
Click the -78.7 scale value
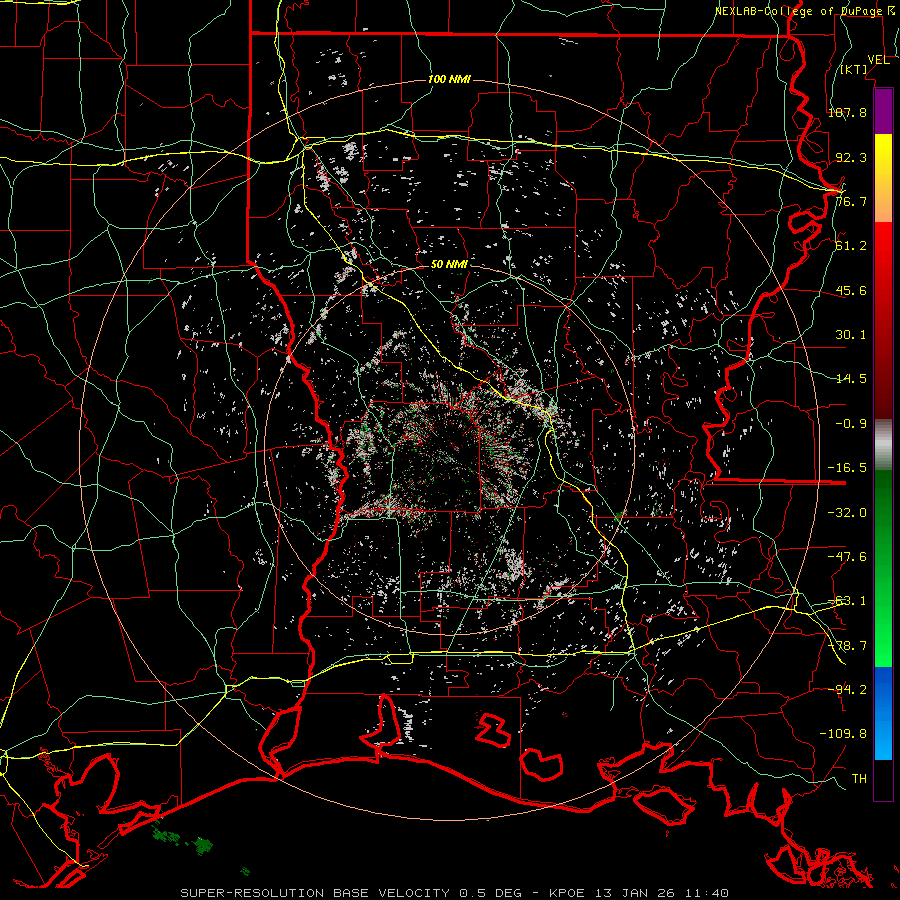[x=847, y=646]
